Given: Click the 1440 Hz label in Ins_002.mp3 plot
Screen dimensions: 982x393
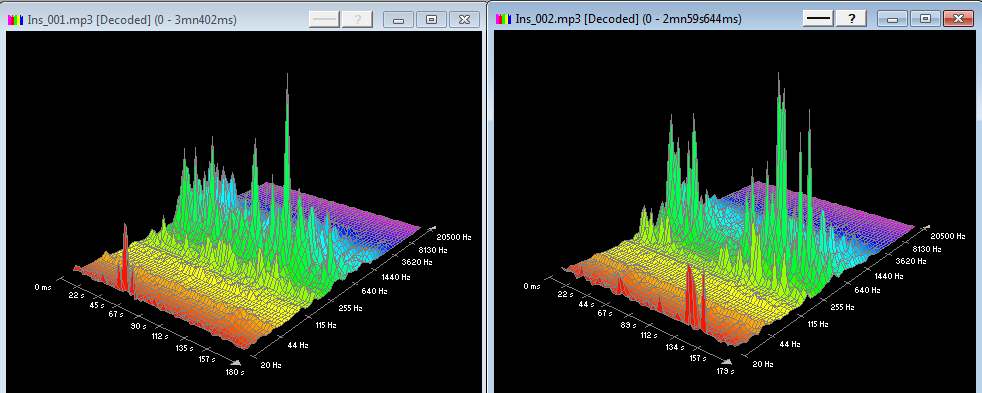Looking at the screenshot, I should point(889,275).
